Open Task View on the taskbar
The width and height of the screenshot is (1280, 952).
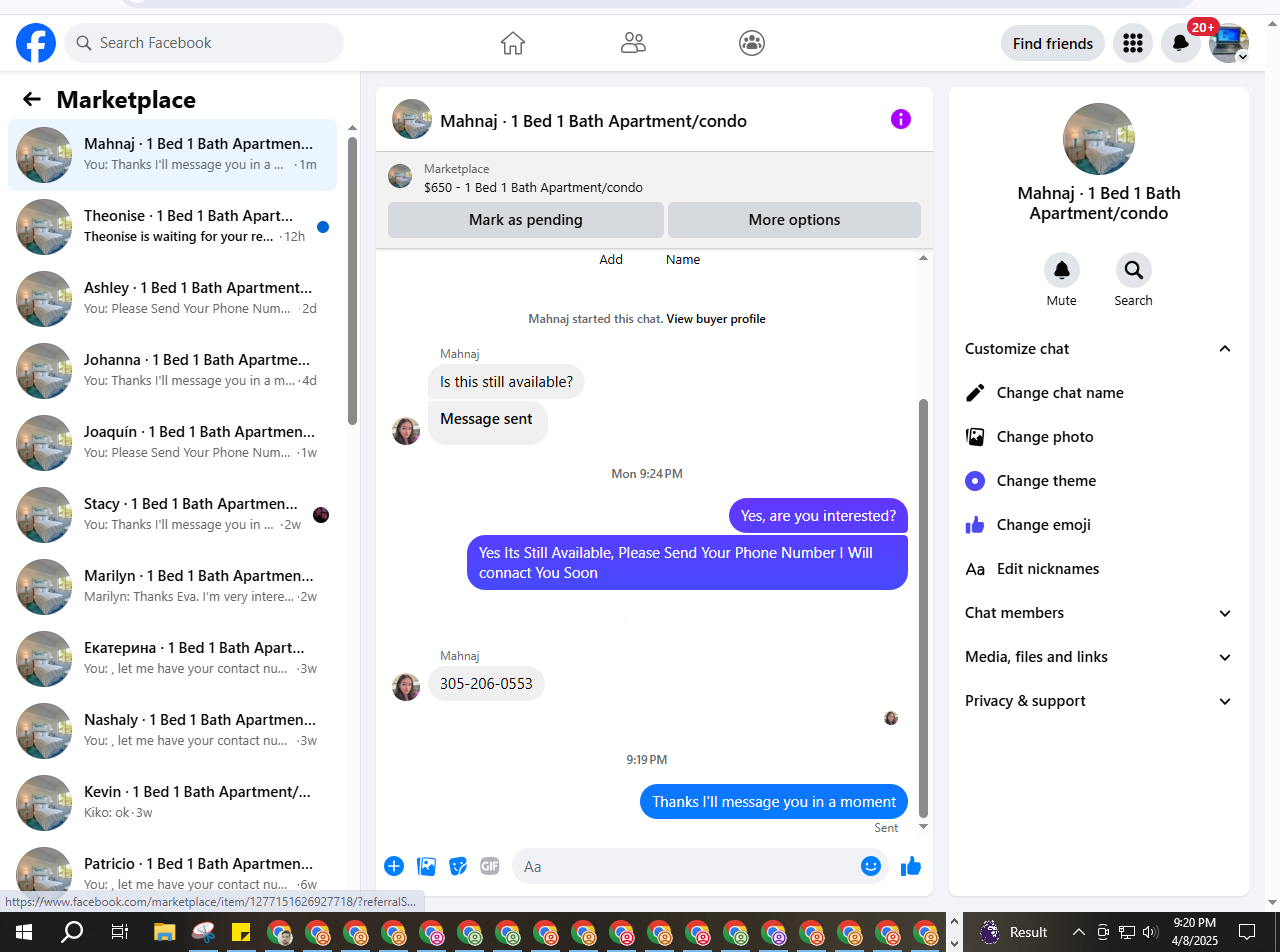pyautogui.click(x=119, y=932)
